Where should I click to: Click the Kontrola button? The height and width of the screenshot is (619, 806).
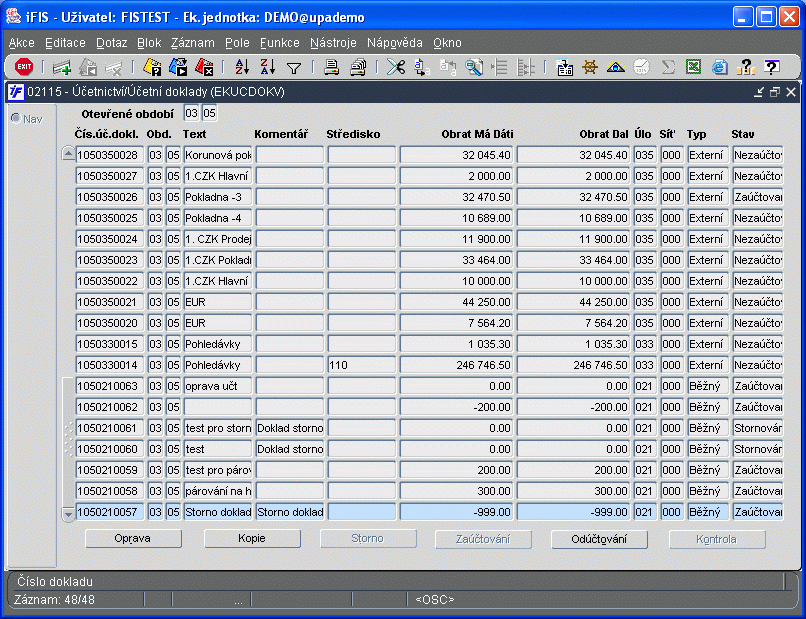coord(717,539)
